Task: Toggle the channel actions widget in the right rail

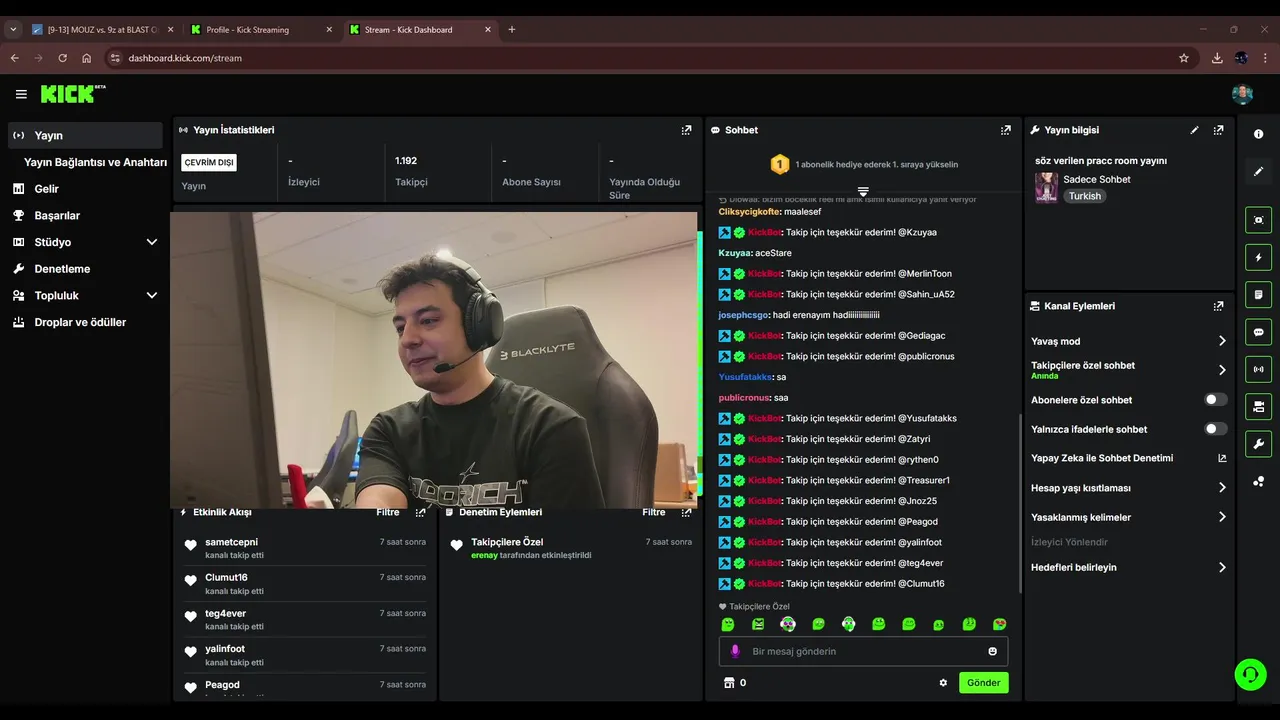Action: [1258, 406]
